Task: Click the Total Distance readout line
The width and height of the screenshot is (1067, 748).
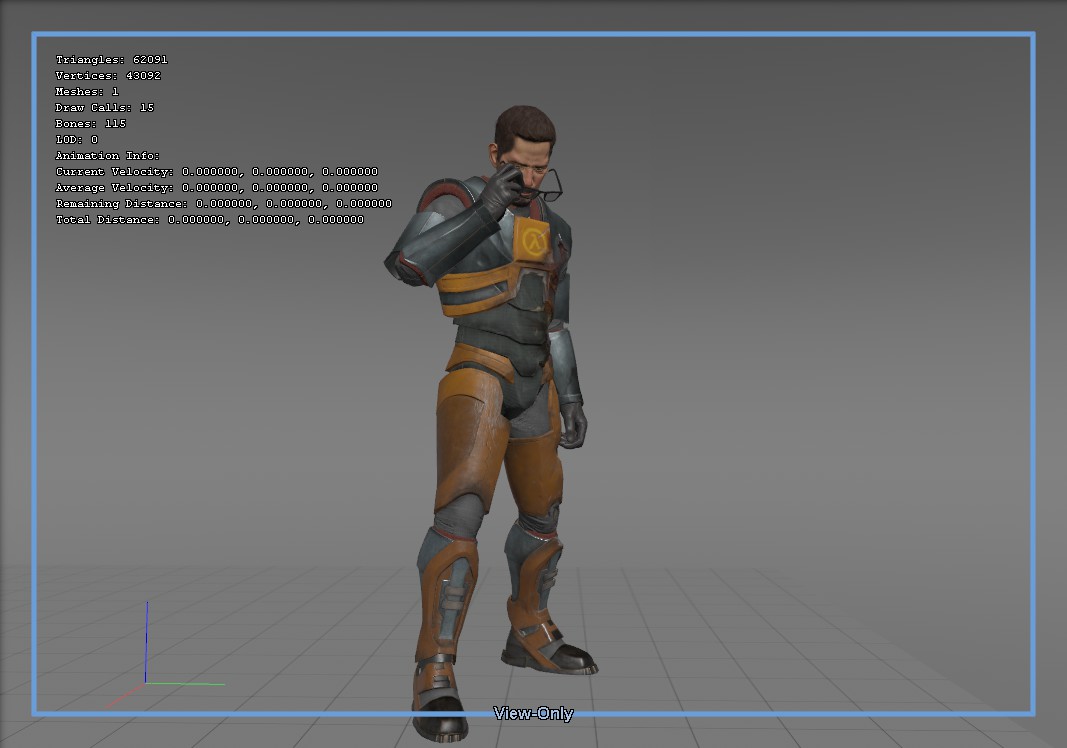Action: tap(210, 220)
